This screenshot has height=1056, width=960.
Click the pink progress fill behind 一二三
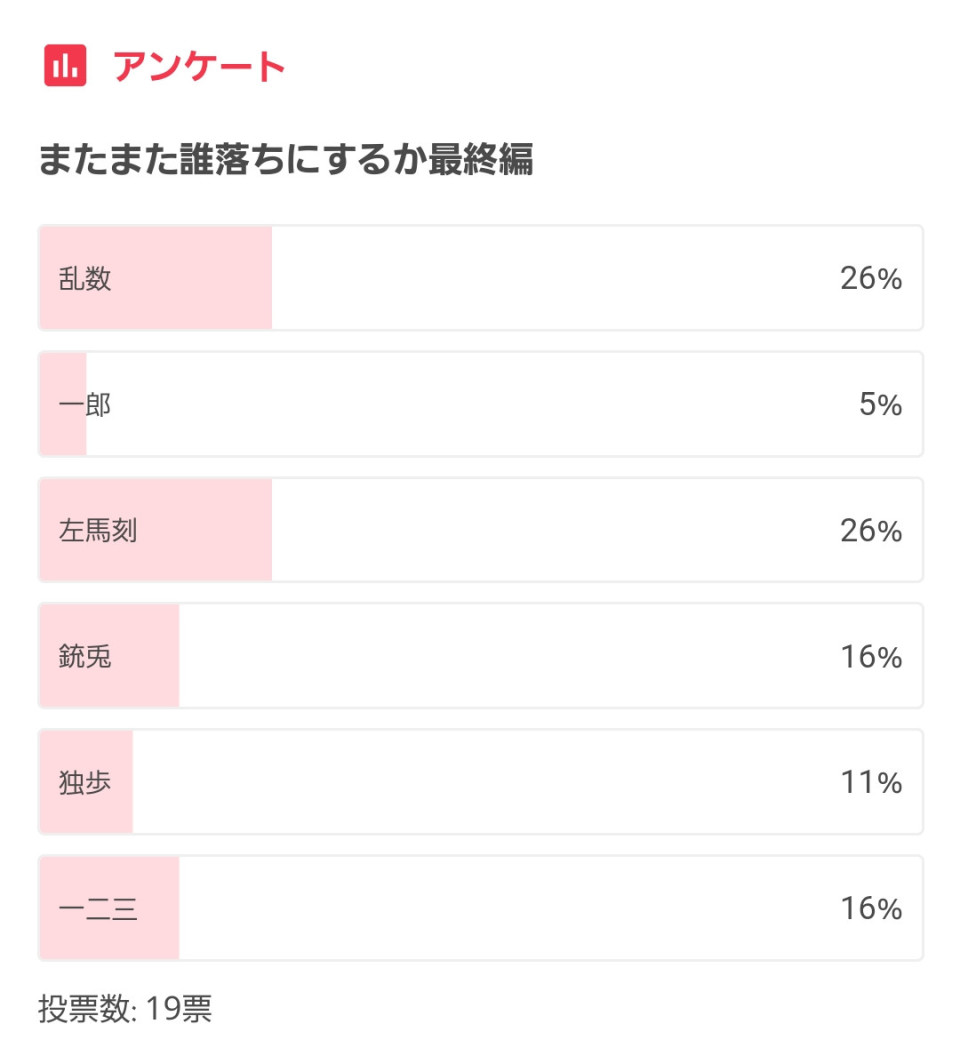[x=109, y=908]
